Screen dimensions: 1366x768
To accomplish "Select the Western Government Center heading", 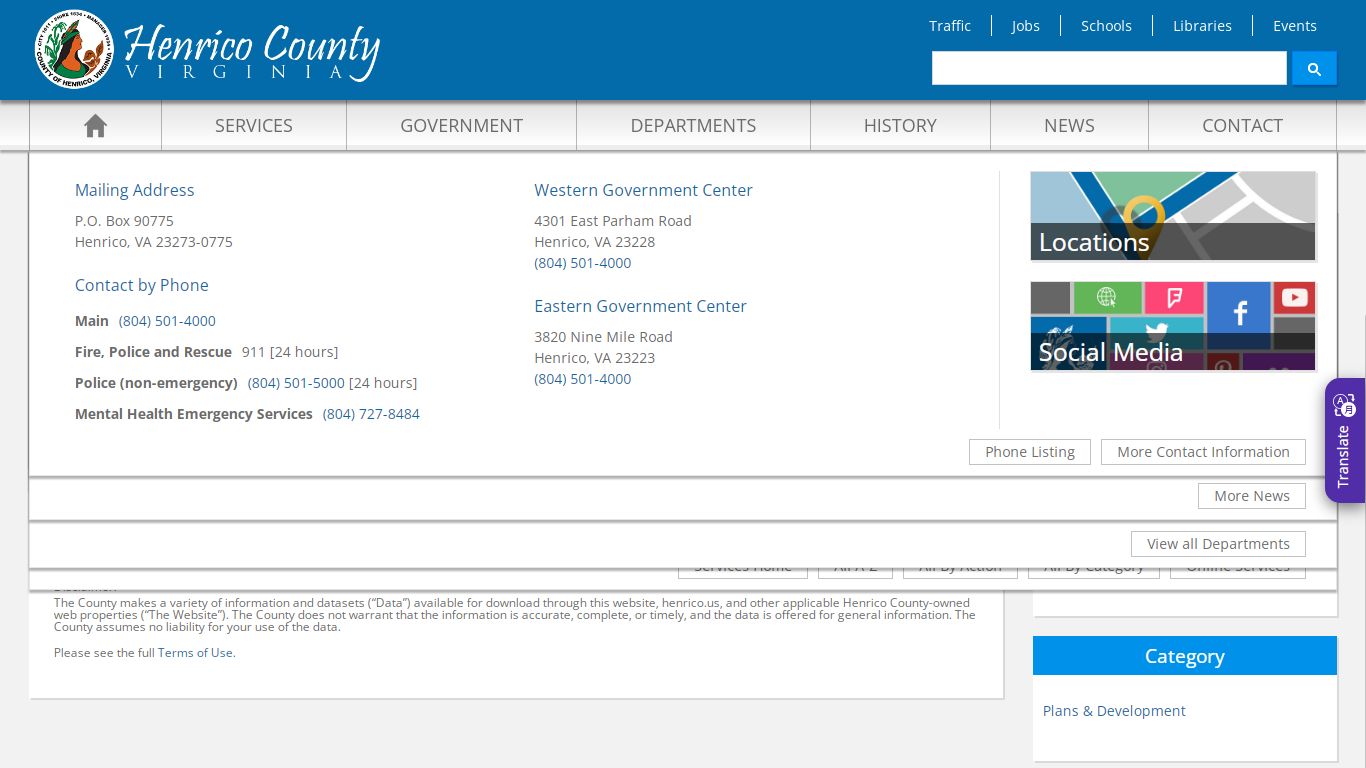I will (643, 190).
